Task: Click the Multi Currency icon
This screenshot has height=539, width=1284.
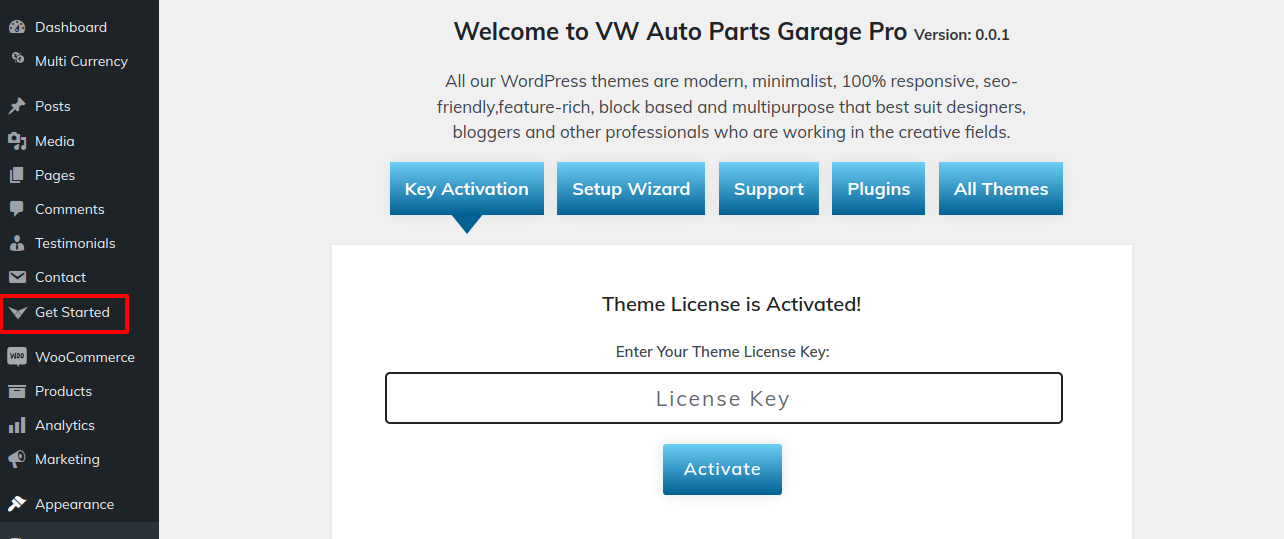Action: pos(17,60)
